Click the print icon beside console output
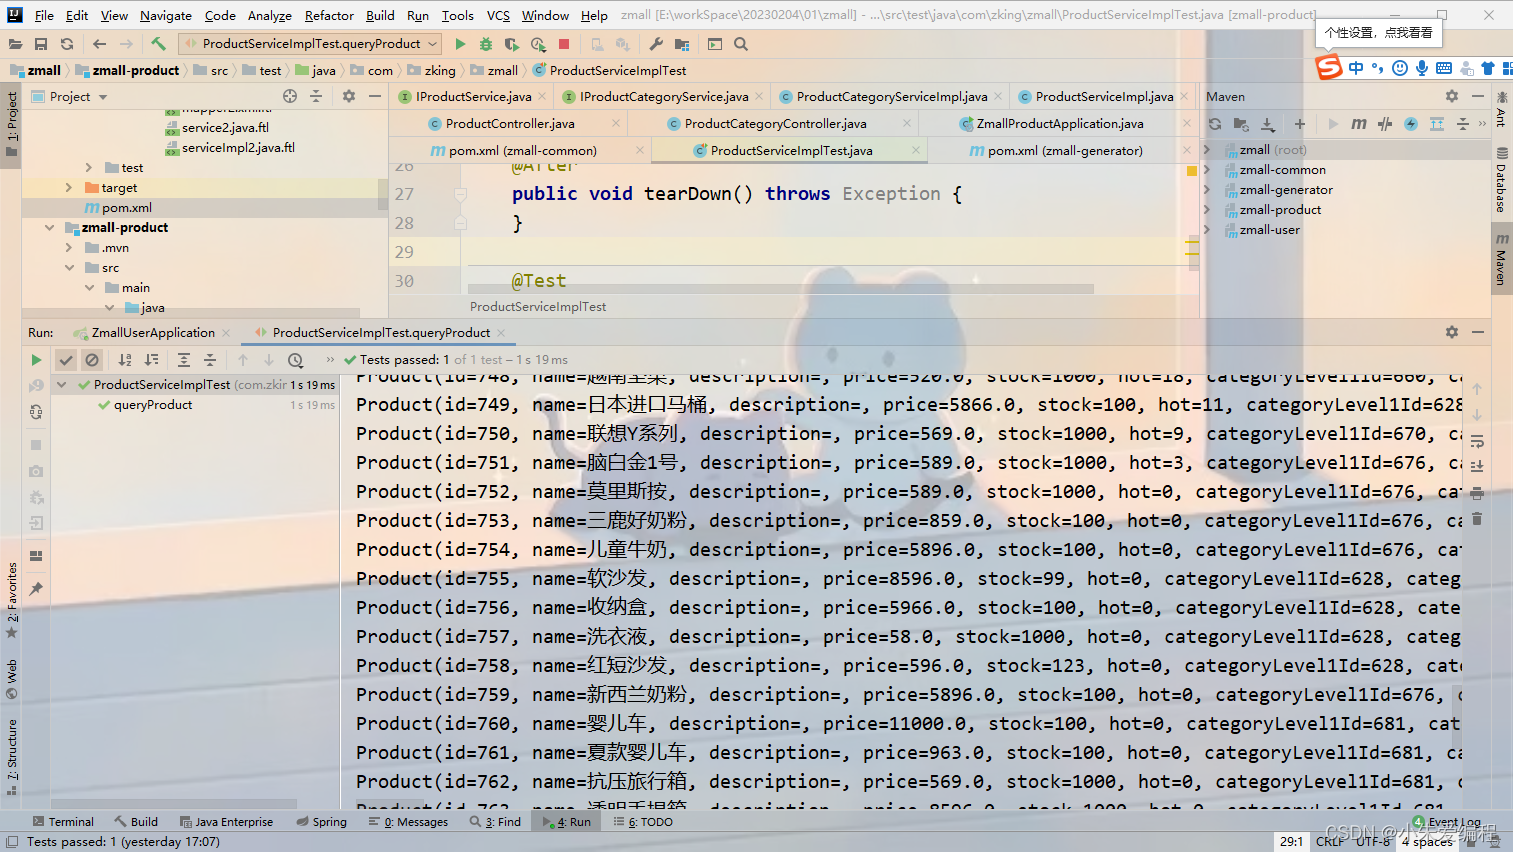This screenshot has height=852, width=1513. tap(1477, 493)
